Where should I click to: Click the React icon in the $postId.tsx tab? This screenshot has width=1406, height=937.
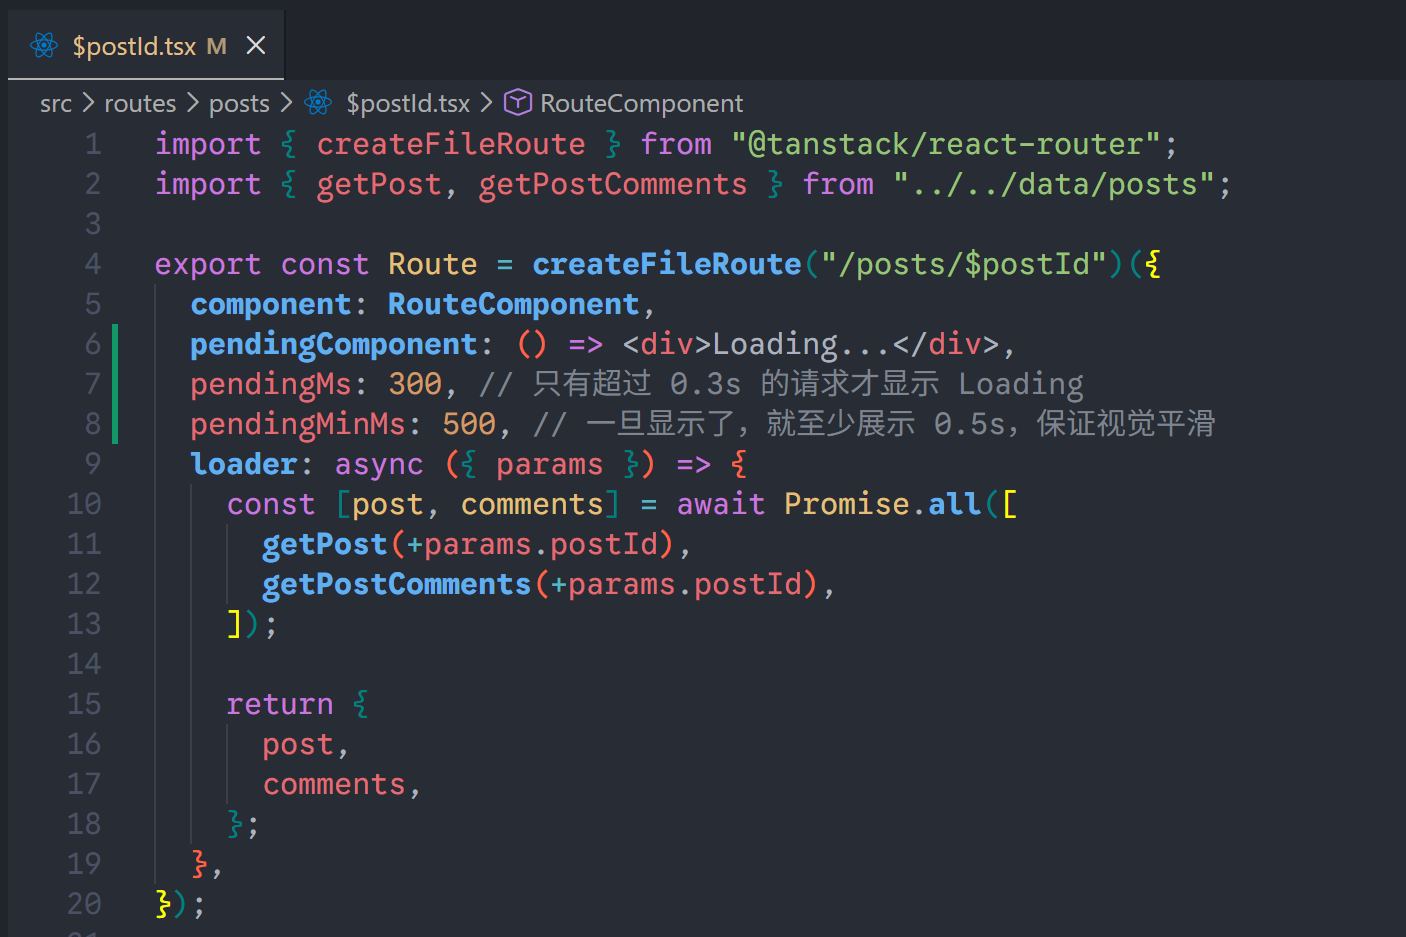coord(44,46)
